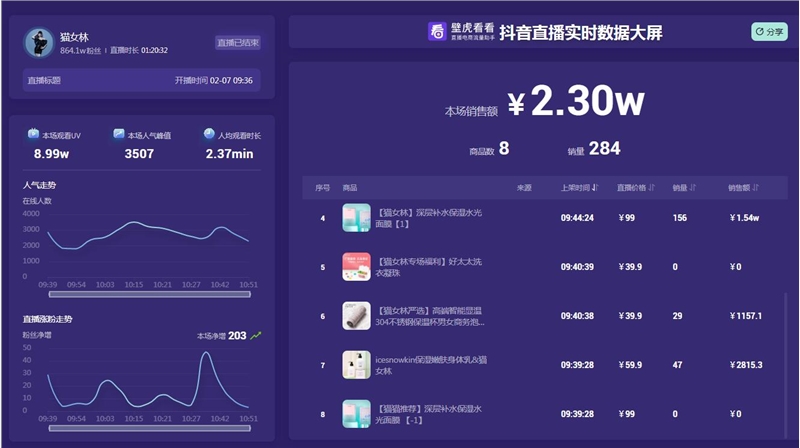Click the 本场观看UV icon
The height and width of the screenshot is (448, 800).
coord(34,134)
